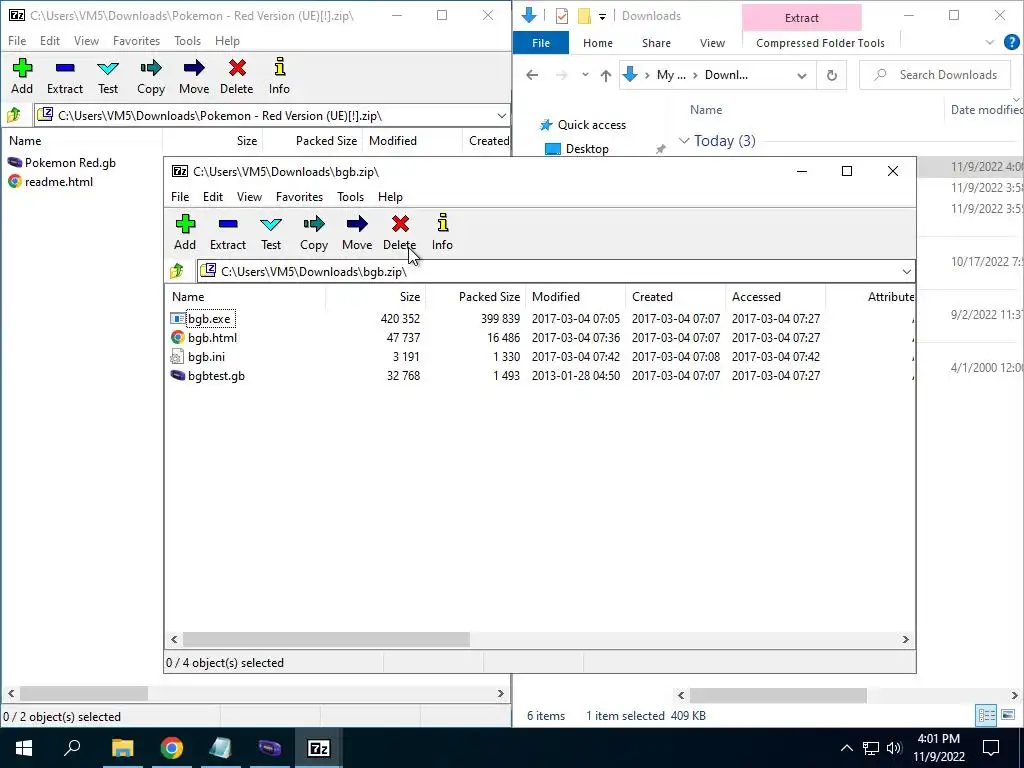Select bgb.ini in archive list

point(206,357)
